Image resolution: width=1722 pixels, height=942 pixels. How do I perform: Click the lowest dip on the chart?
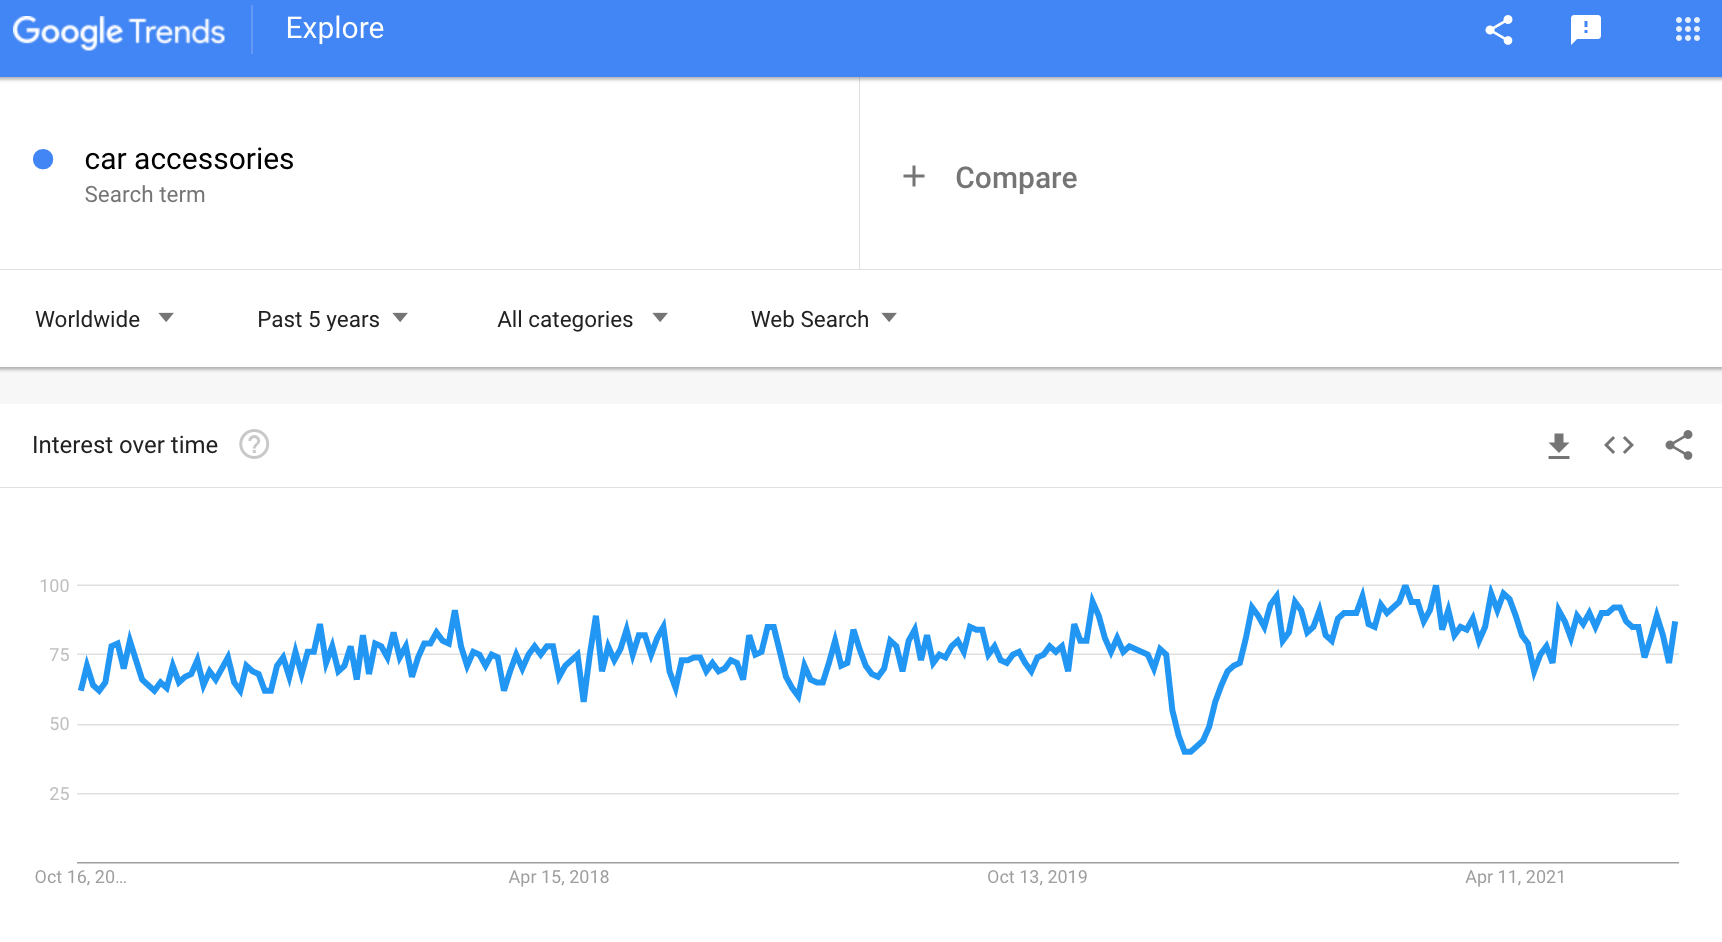tap(1187, 751)
